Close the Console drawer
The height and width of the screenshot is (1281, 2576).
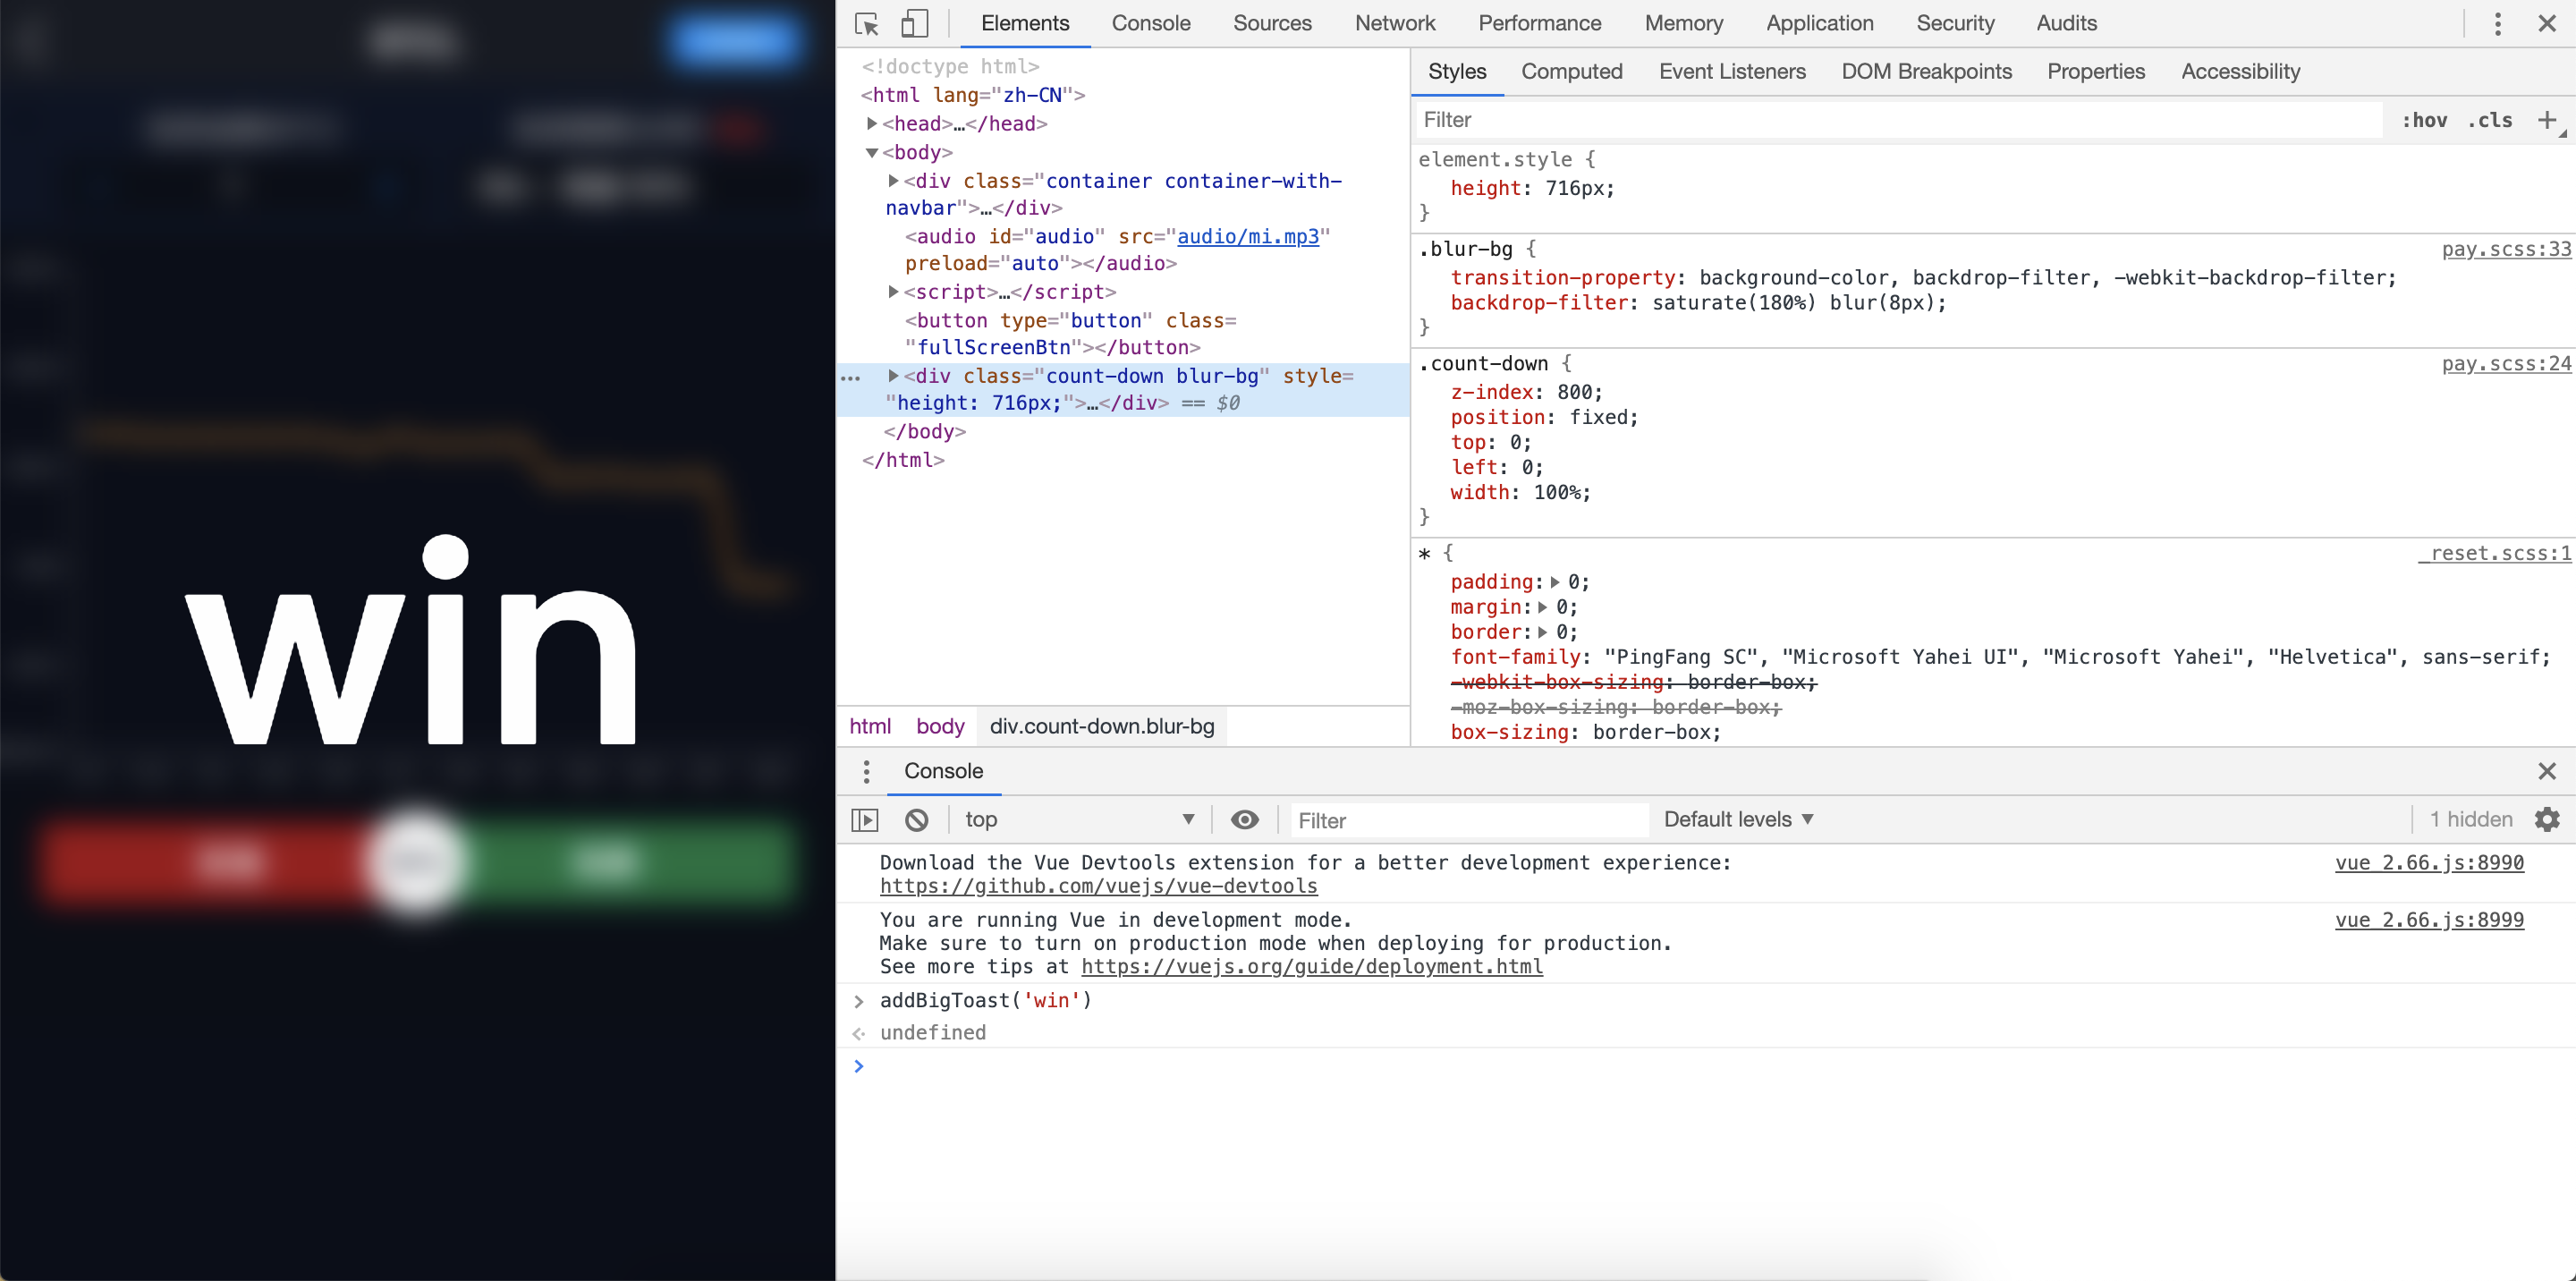pyautogui.click(x=2547, y=771)
